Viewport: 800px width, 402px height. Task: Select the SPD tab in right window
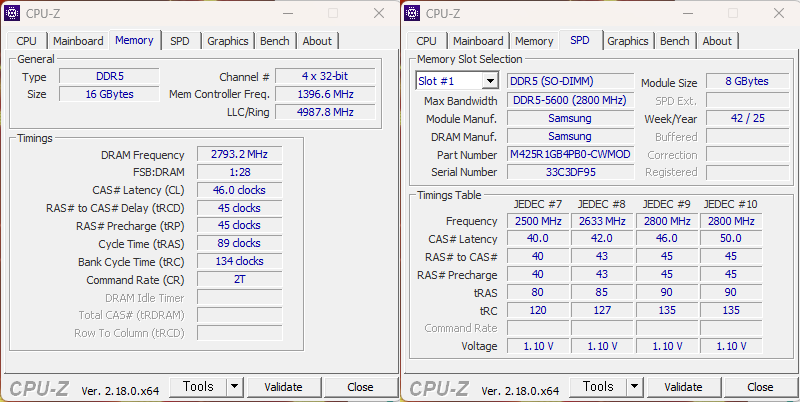click(x=580, y=40)
